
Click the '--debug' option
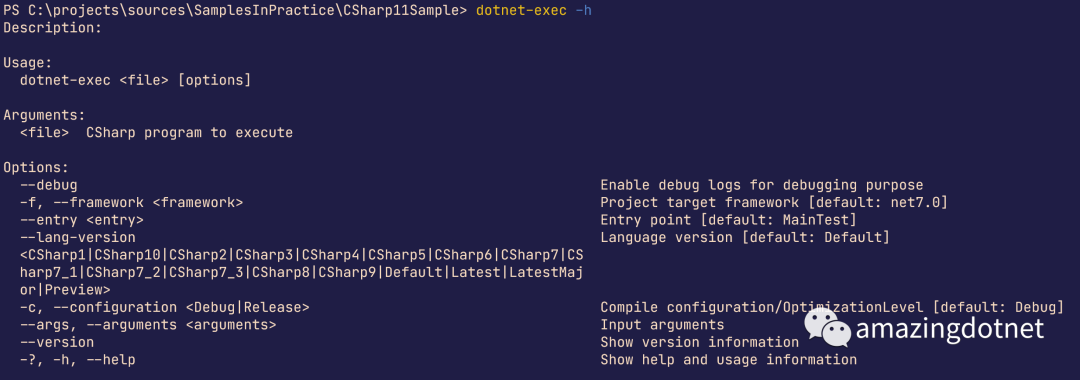49,185
